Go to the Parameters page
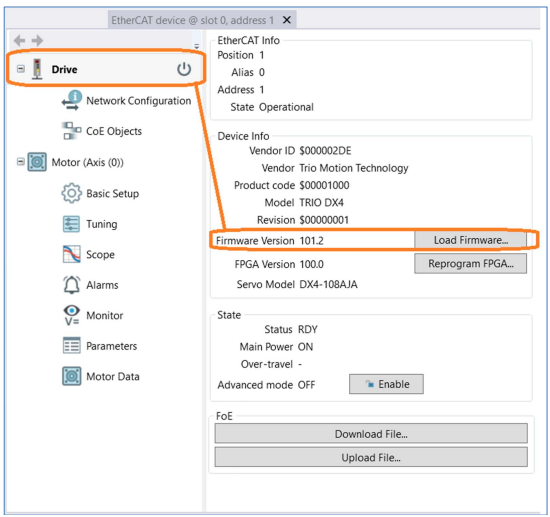The image size is (550, 517). pos(112,346)
